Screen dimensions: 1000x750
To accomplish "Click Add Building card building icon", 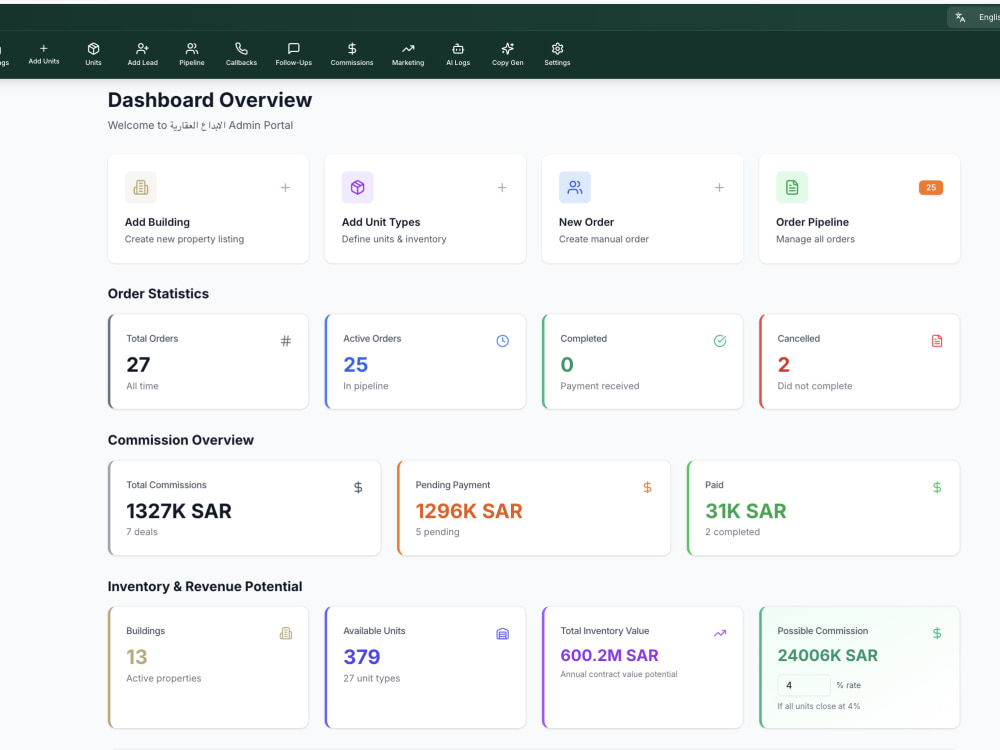I will tap(141, 188).
